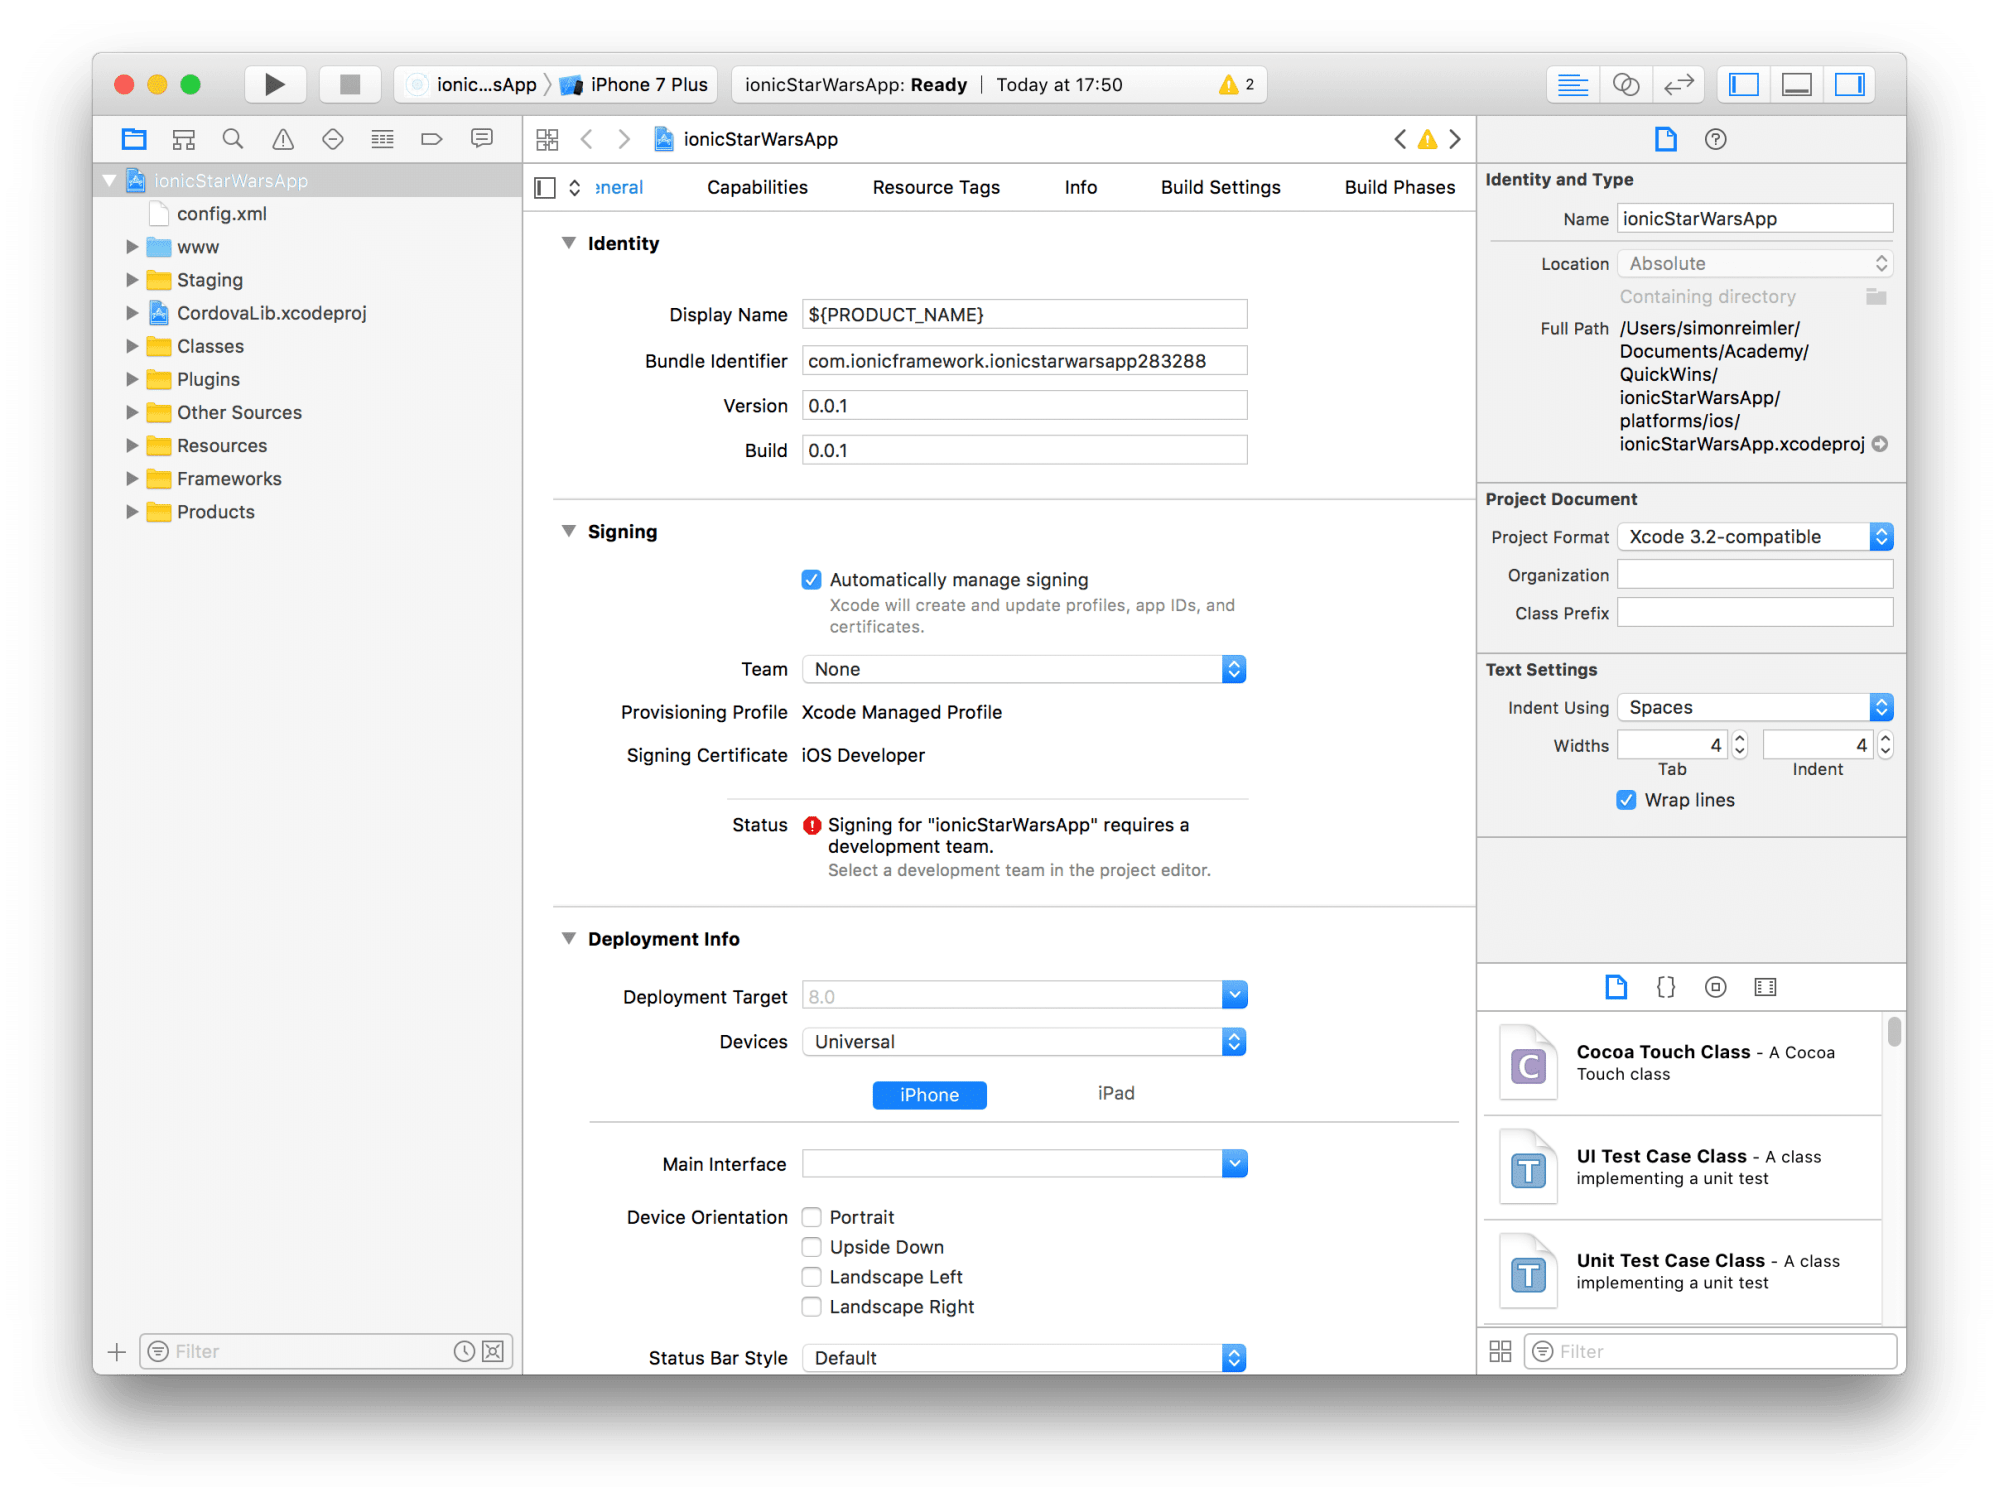
Task: Click the Run play button
Action: (x=274, y=84)
